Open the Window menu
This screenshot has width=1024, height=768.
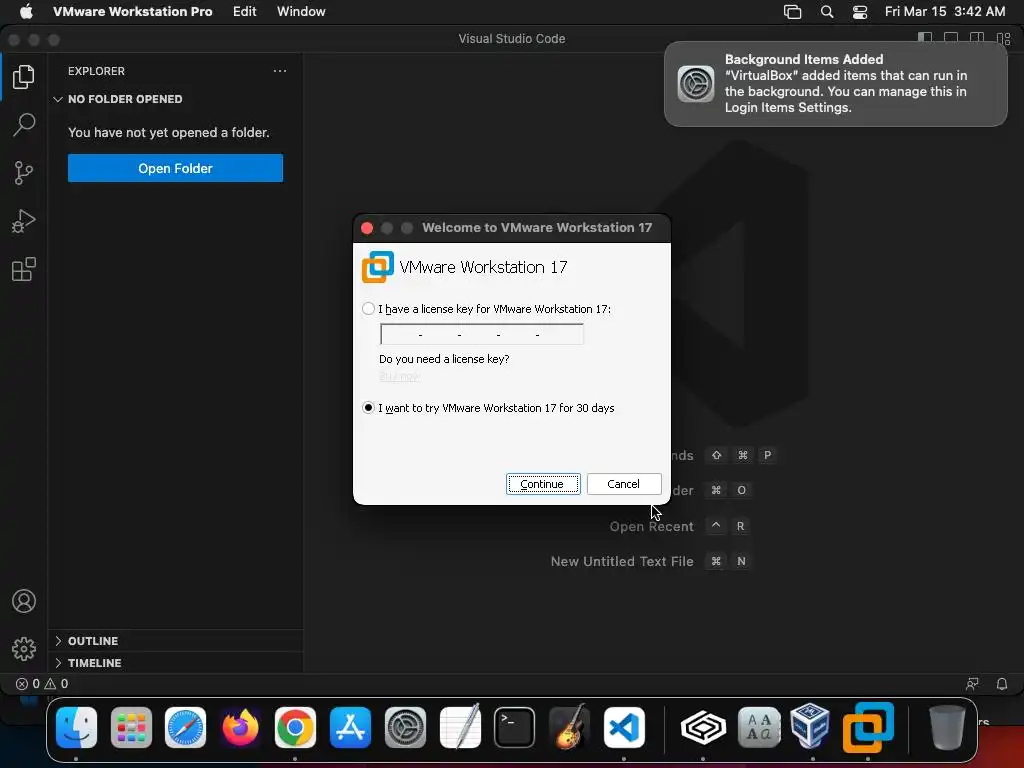301,11
